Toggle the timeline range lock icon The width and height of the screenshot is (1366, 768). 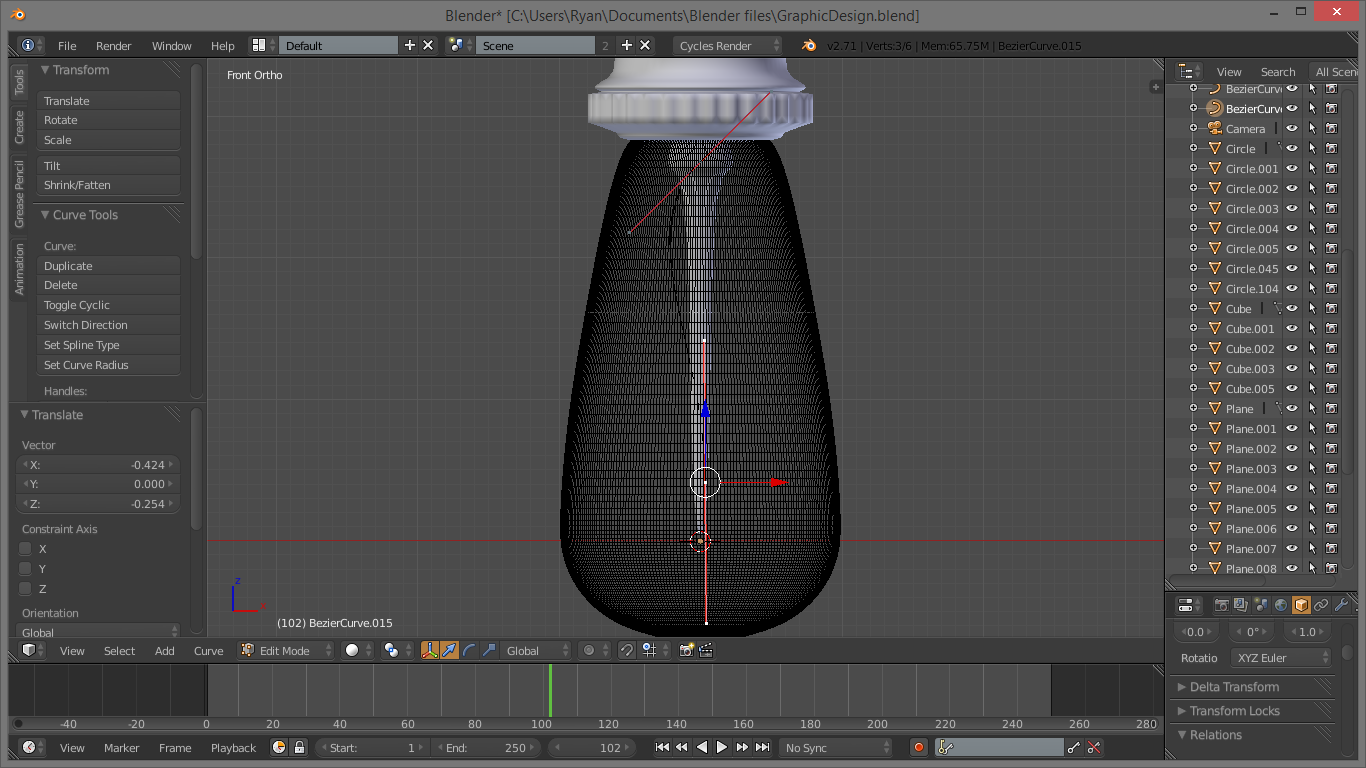[298, 747]
